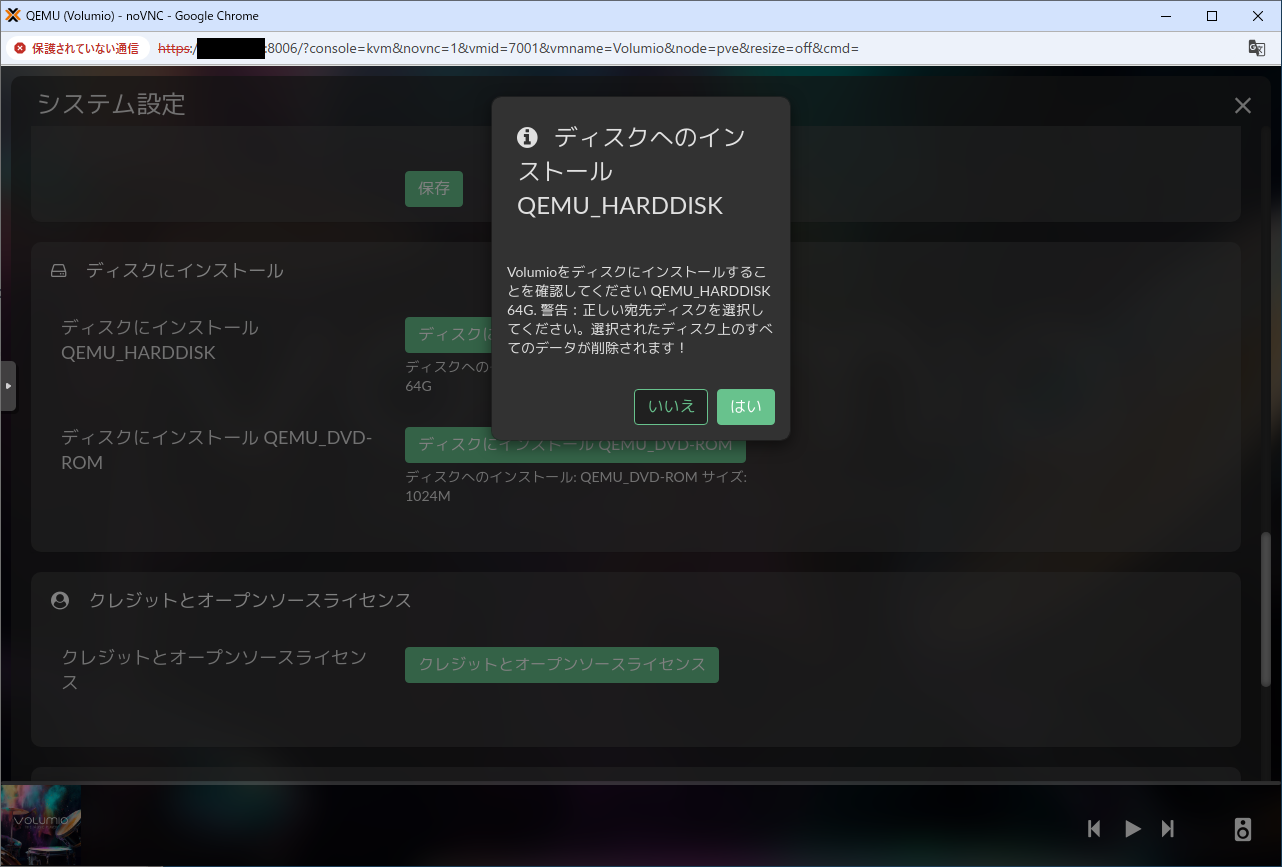Skip to previous track
1282x867 pixels.
[x=1094, y=828]
